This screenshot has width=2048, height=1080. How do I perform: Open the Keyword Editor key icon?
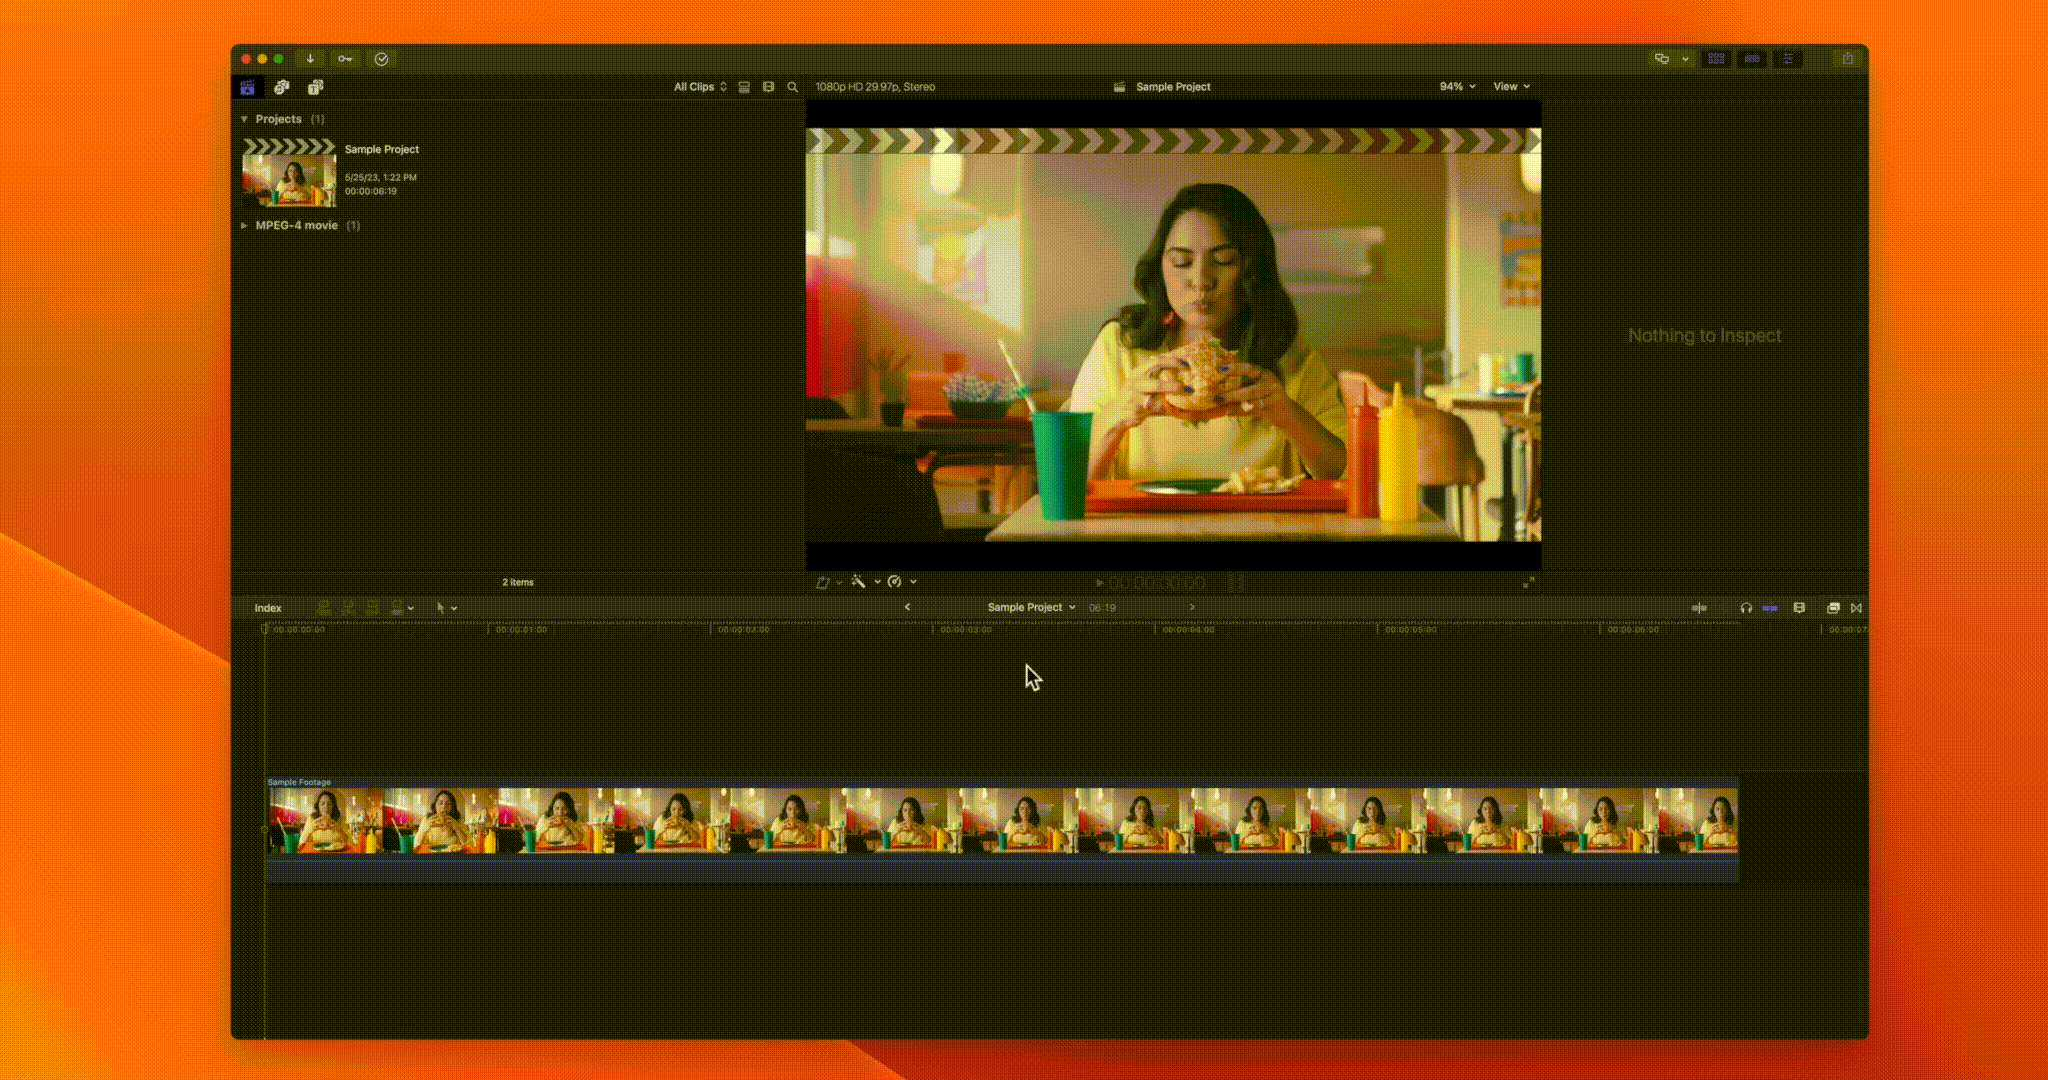345,59
